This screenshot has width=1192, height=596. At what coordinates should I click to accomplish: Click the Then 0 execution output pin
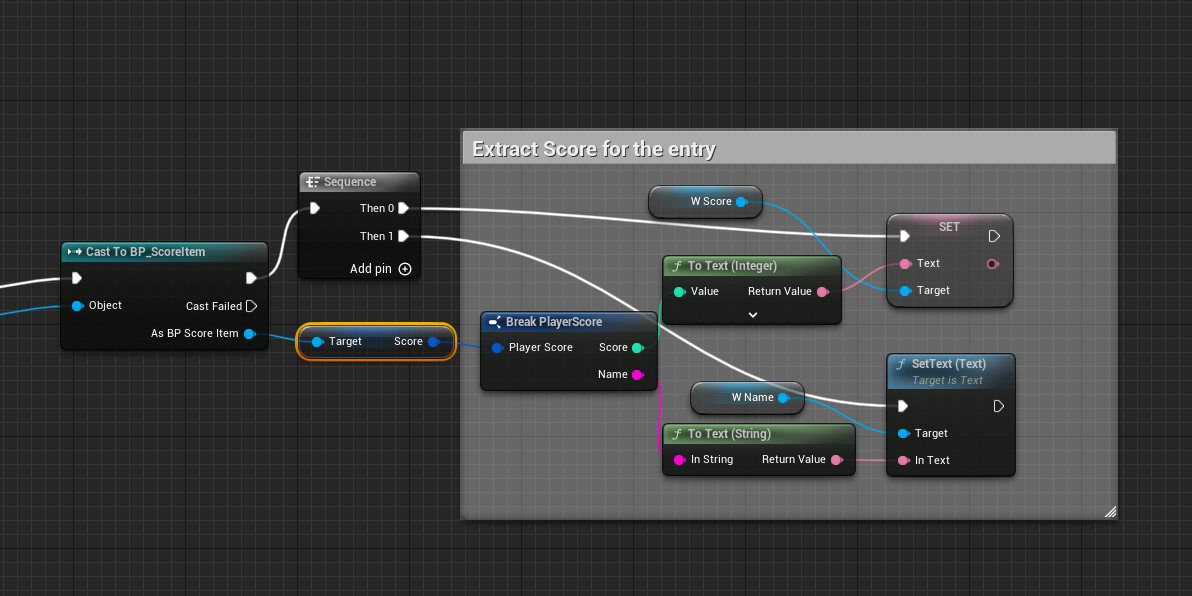(403, 209)
